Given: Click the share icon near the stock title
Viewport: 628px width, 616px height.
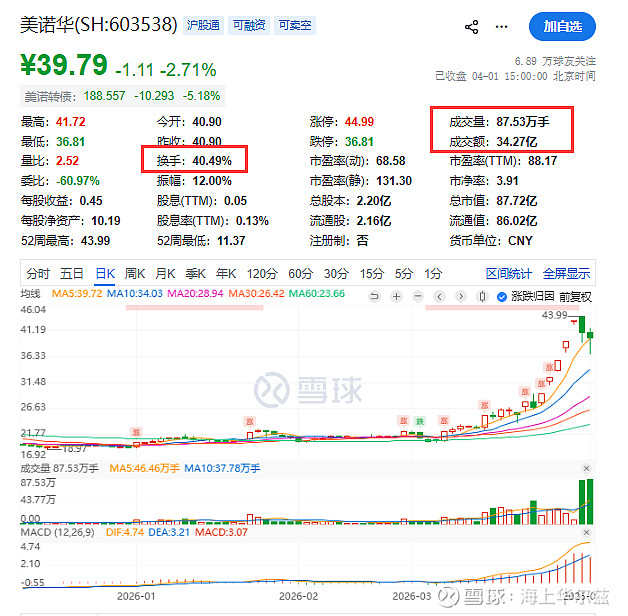Looking at the screenshot, I should [x=471, y=27].
